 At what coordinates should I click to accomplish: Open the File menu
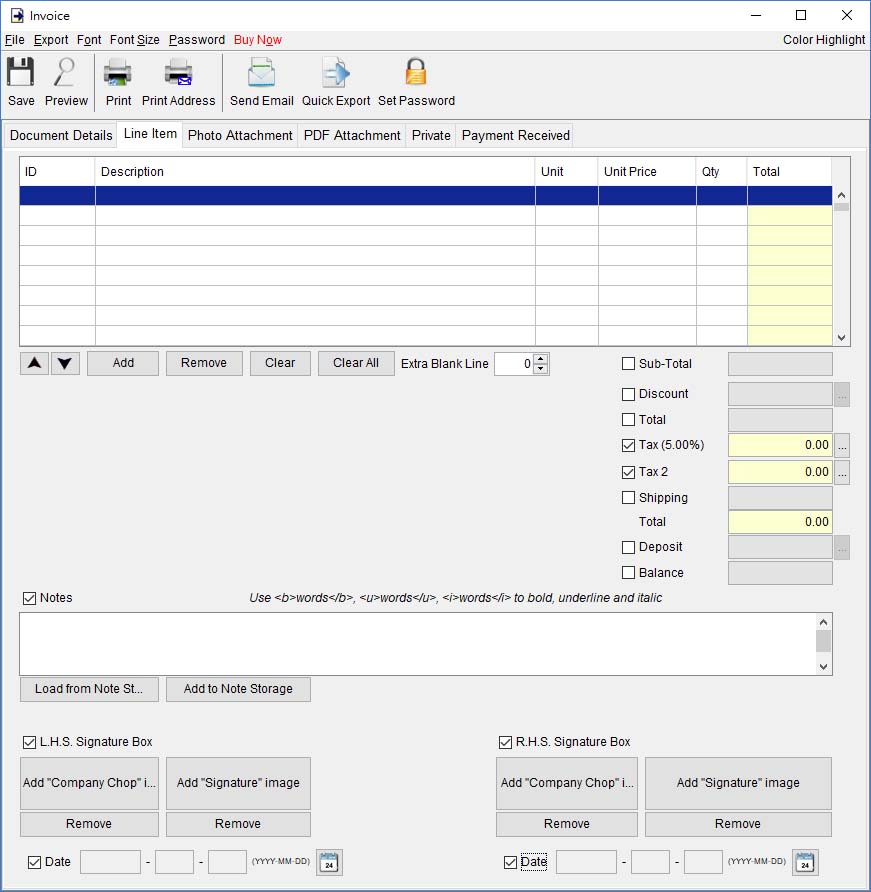[x=14, y=40]
